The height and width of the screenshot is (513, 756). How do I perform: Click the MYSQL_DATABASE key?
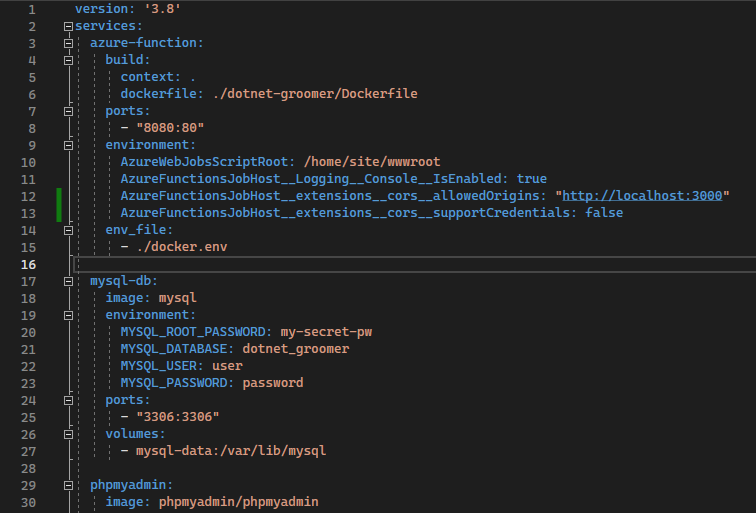tap(177, 349)
